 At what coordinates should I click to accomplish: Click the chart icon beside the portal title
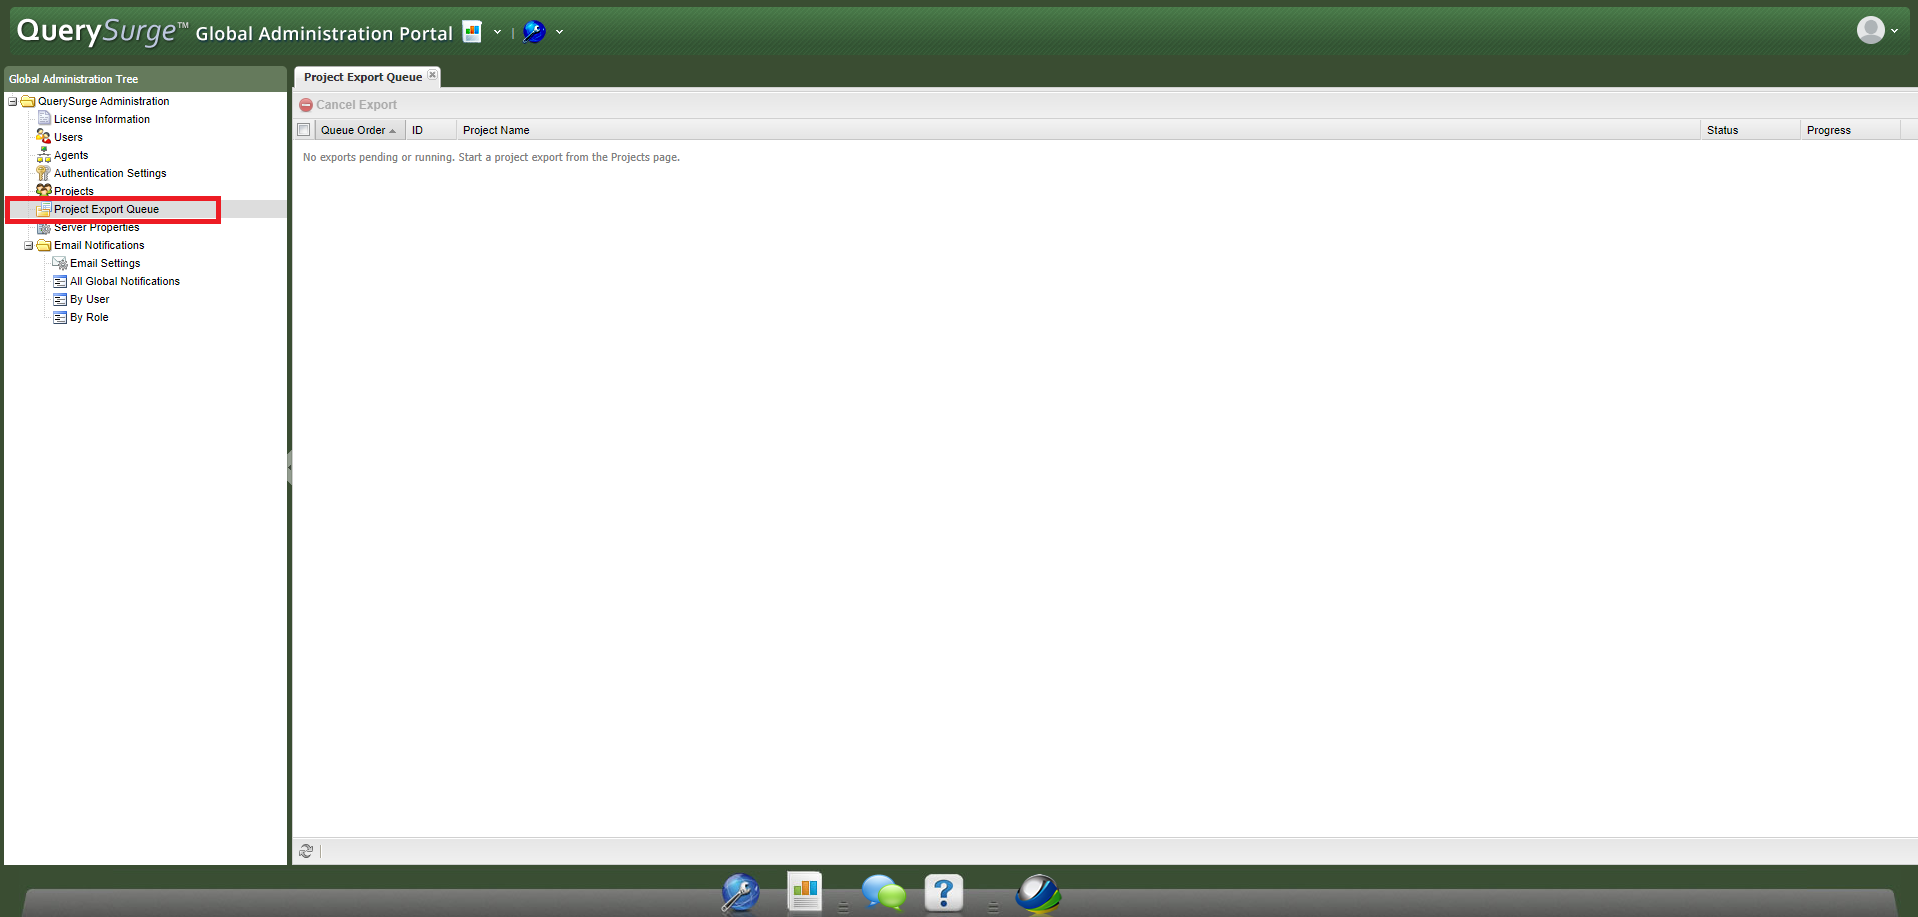point(472,32)
